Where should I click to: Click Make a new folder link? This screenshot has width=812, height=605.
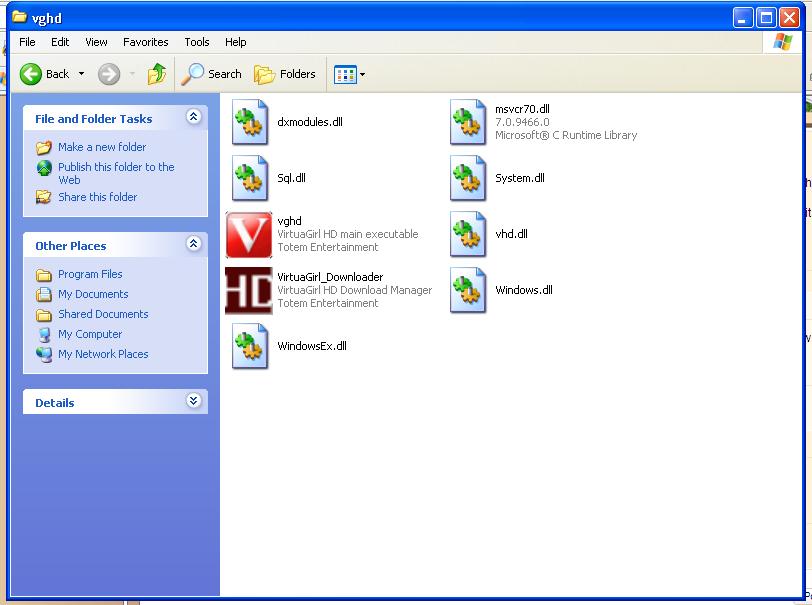click(102, 147)
